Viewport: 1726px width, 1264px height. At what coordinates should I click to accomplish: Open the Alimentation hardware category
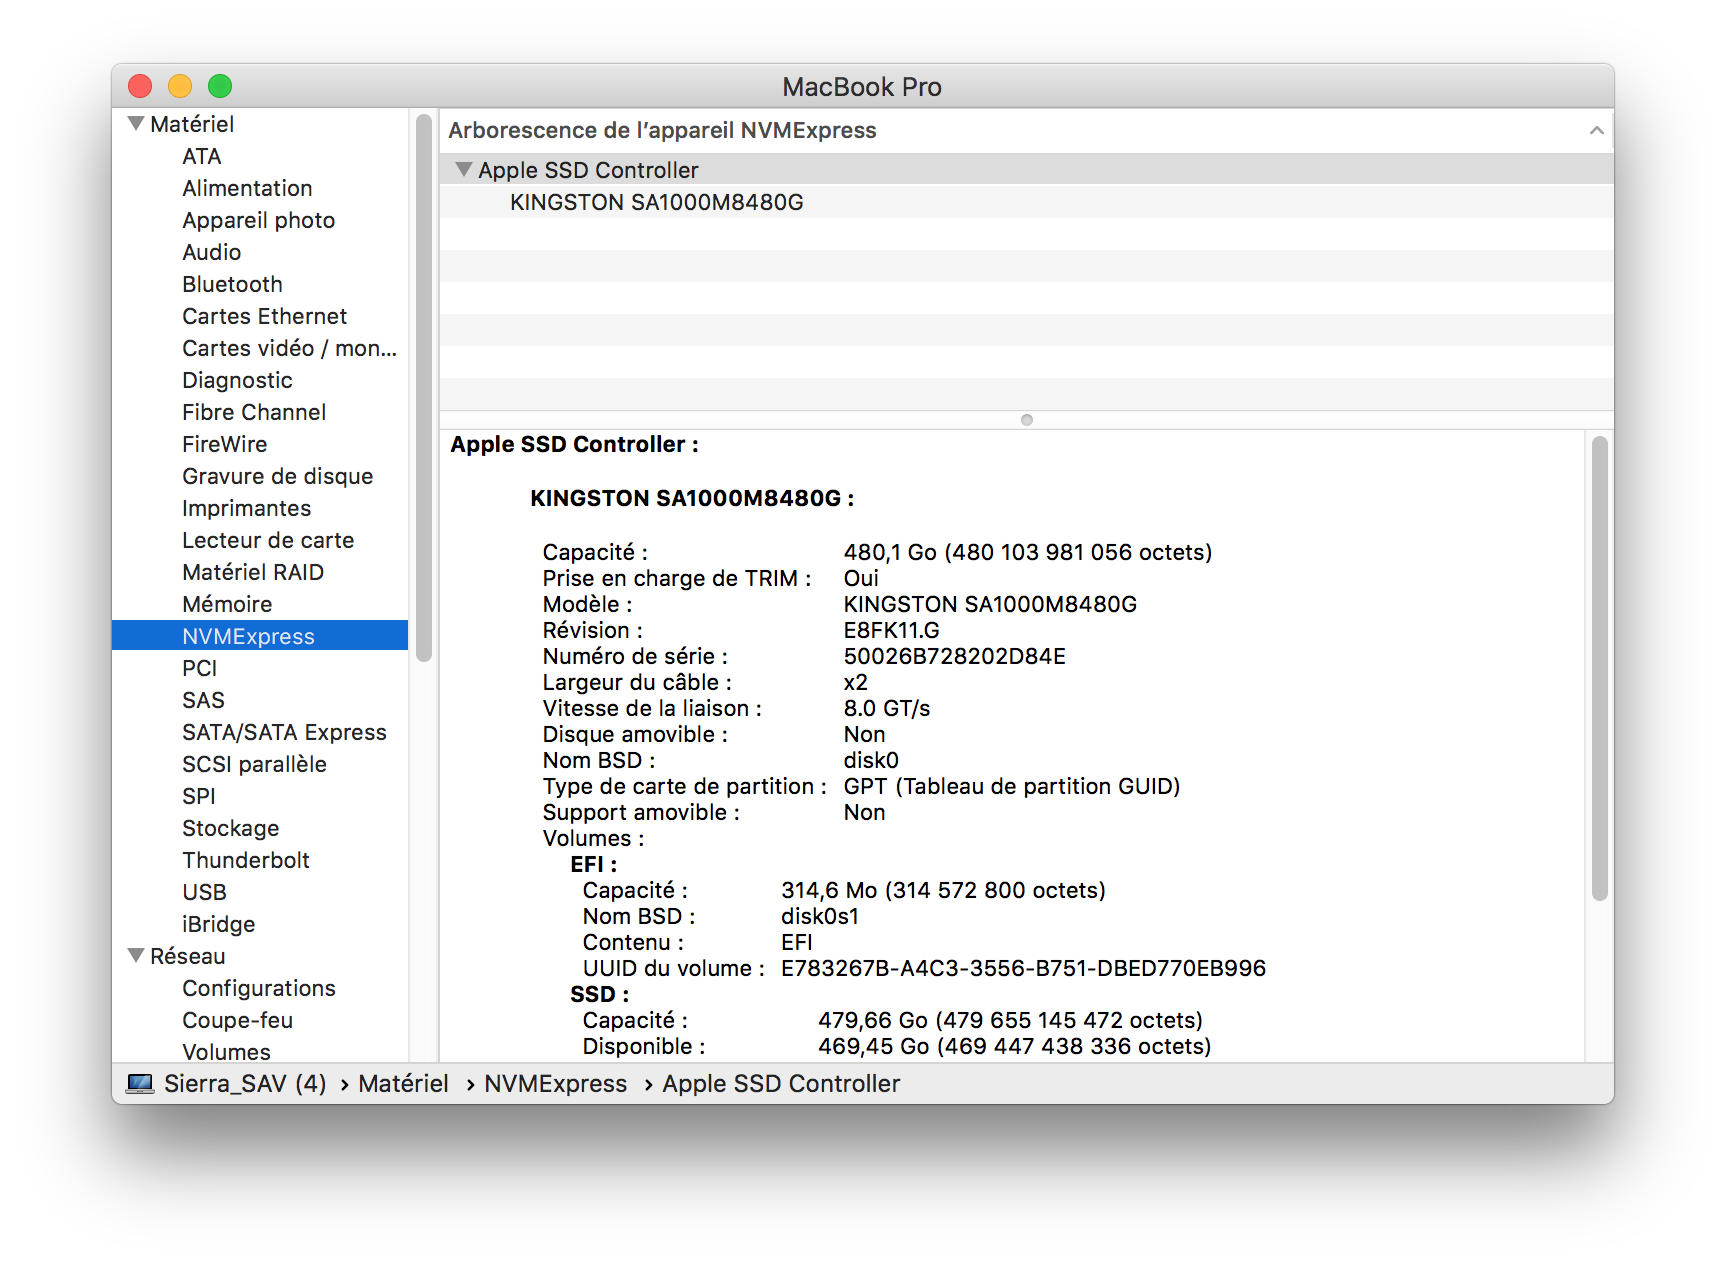tap(247, 188)
